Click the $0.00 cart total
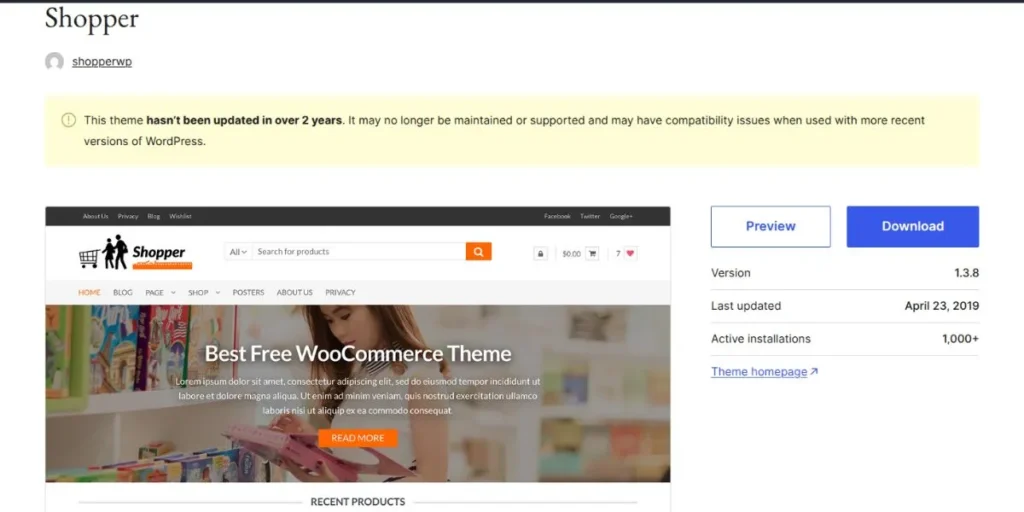 click(x=571, y=254)
